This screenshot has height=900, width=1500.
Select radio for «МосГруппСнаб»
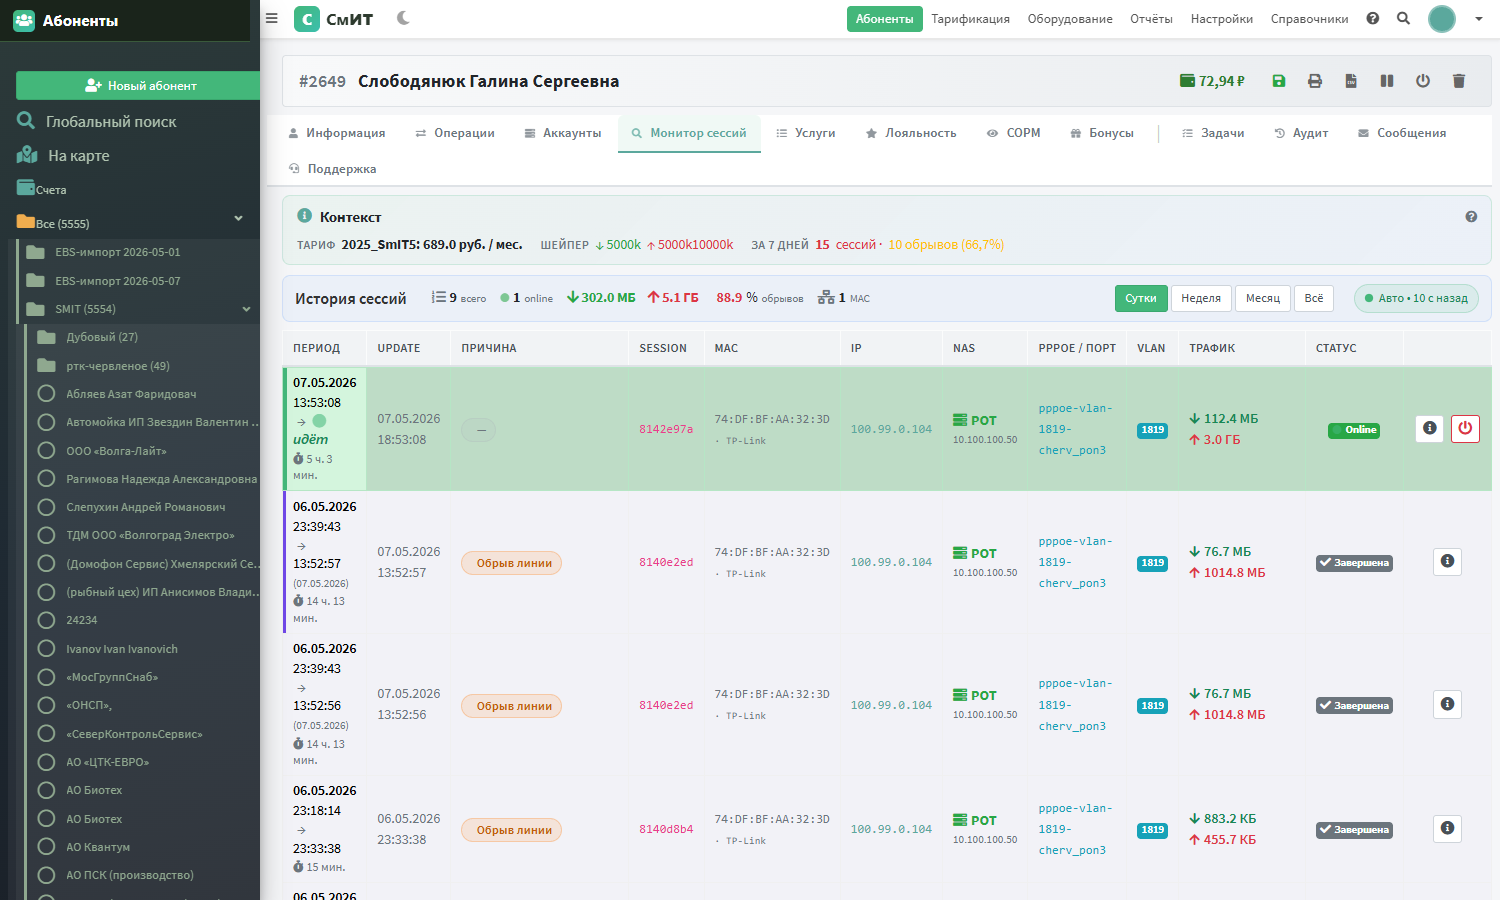coord(46,677)
